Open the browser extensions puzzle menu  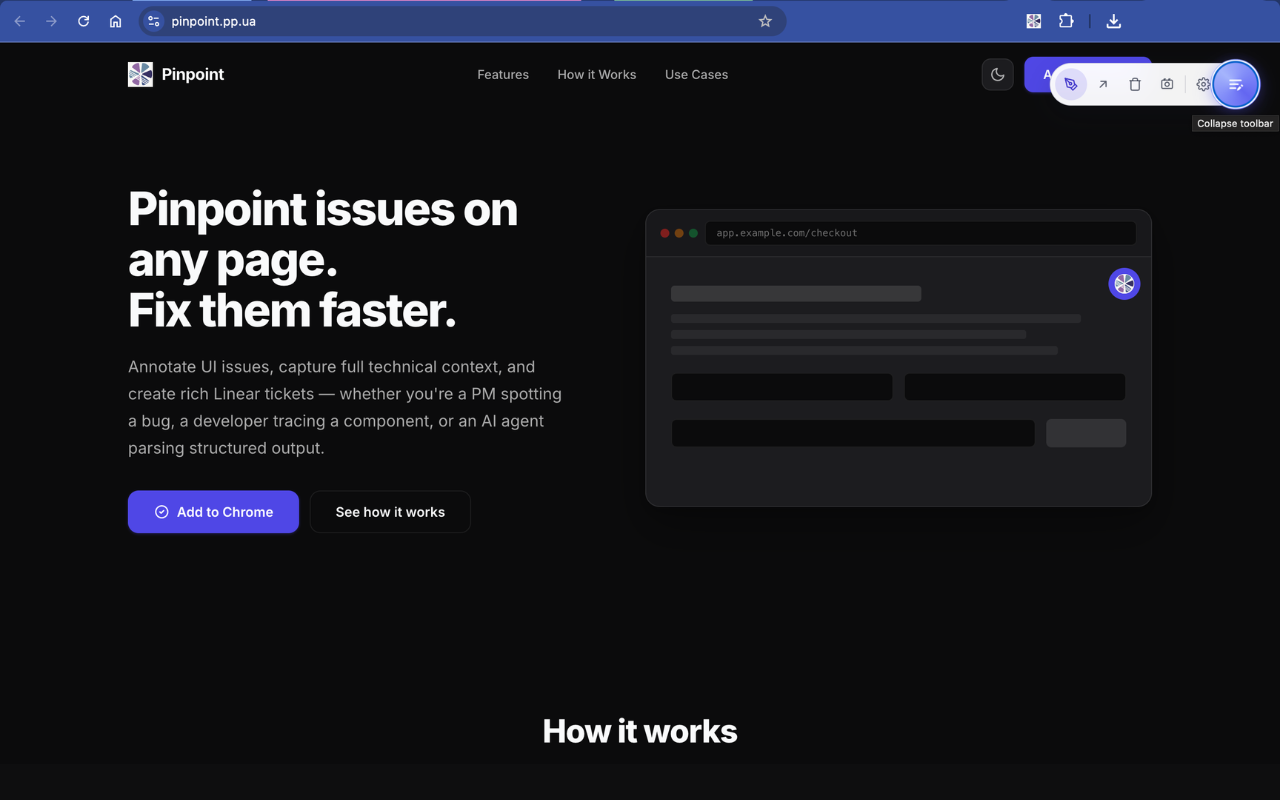tap(1066, 21)
